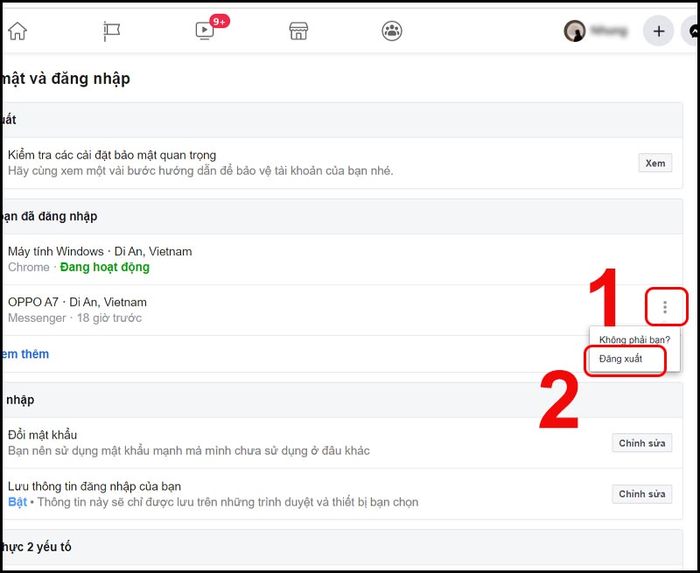Click the "em thêm" see more link
700x573 pixels.
(25, 354)
